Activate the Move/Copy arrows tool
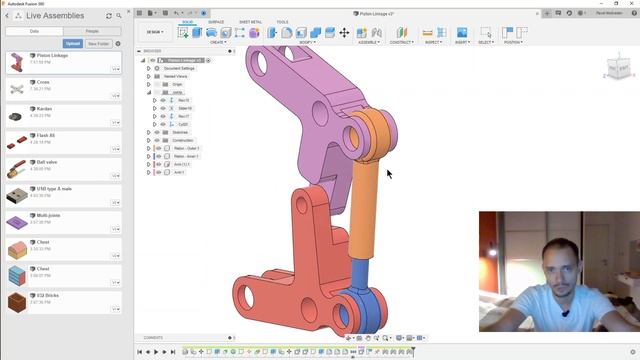 344,33
